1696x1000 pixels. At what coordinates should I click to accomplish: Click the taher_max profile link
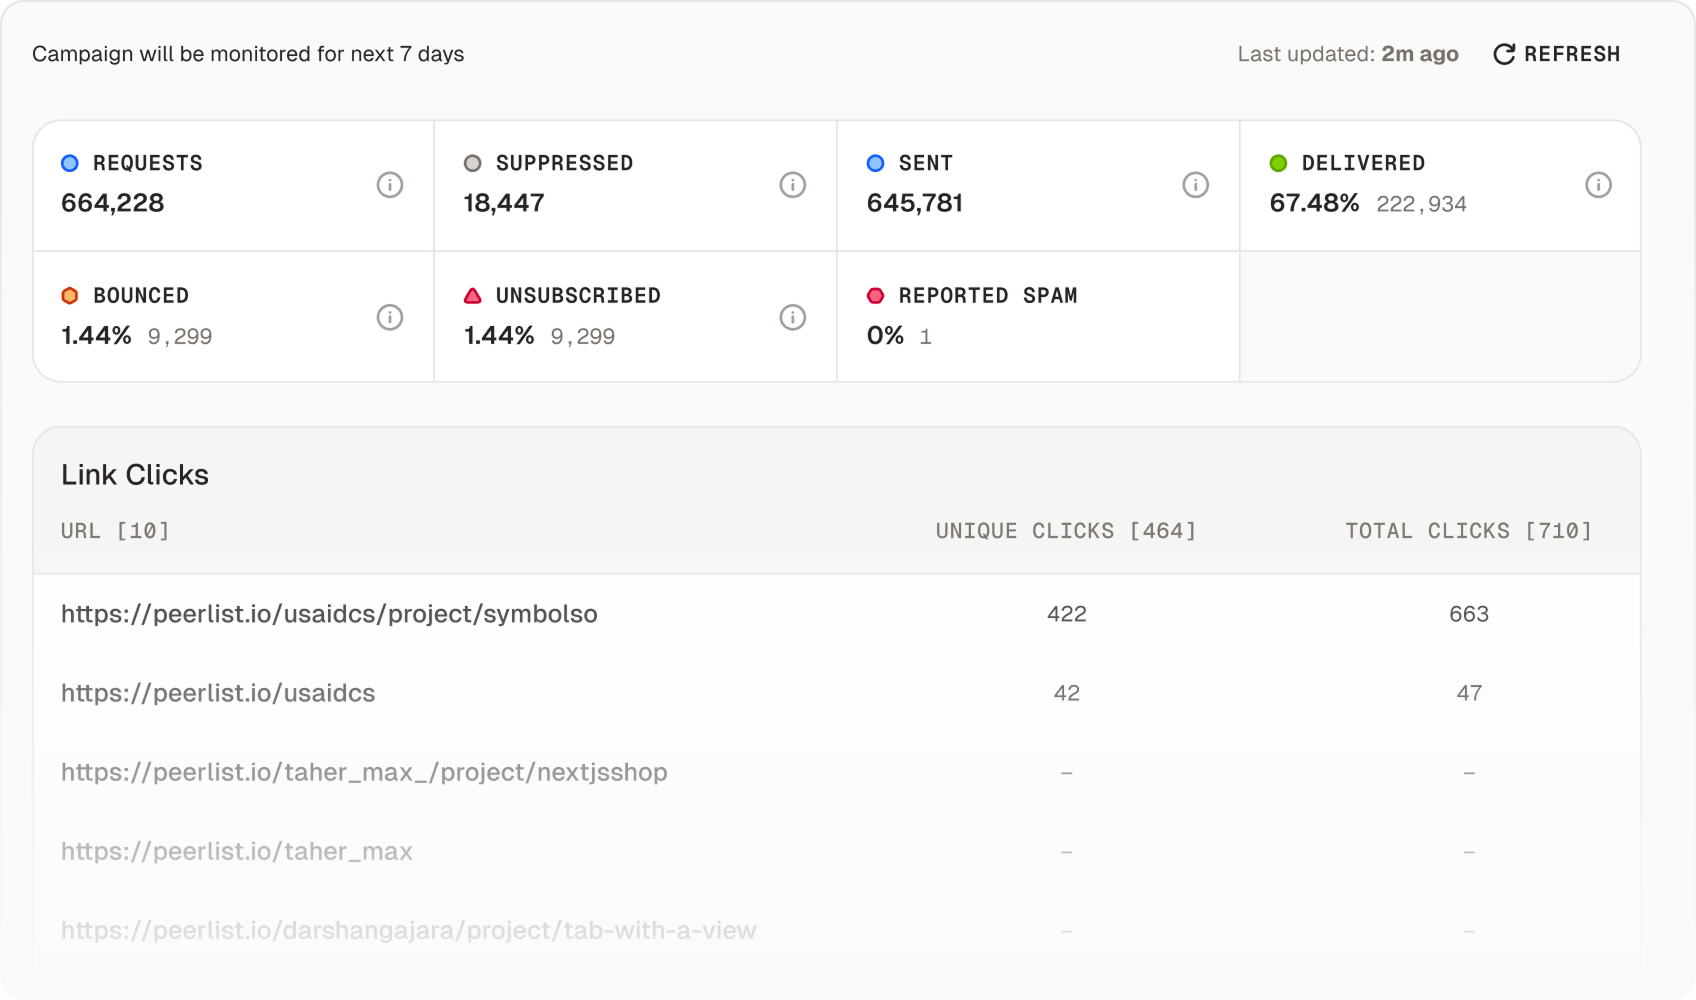(x=237, y=851)
